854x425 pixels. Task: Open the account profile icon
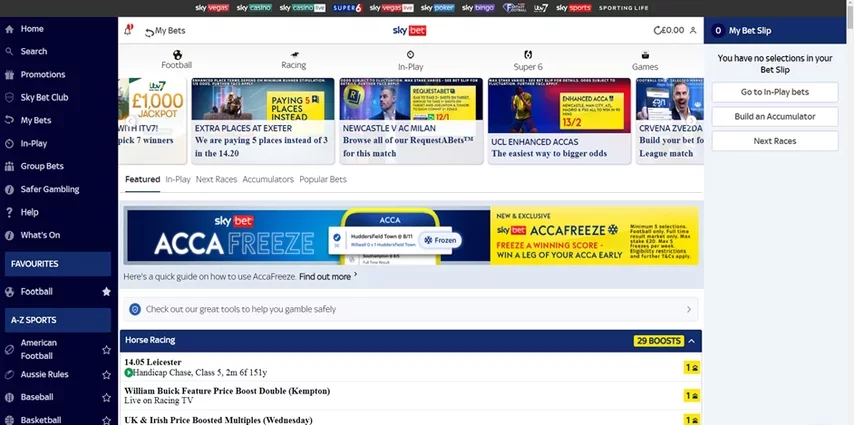(693, 31)
